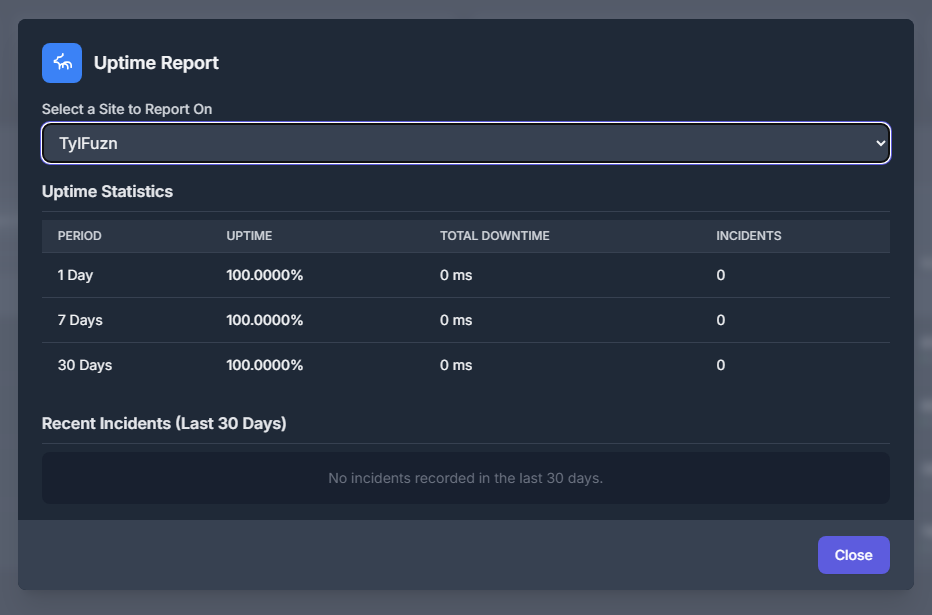
Task: Click the 0 ms downtime value for 7 Days
Action: pyautogui.click(x=456, y=320)
